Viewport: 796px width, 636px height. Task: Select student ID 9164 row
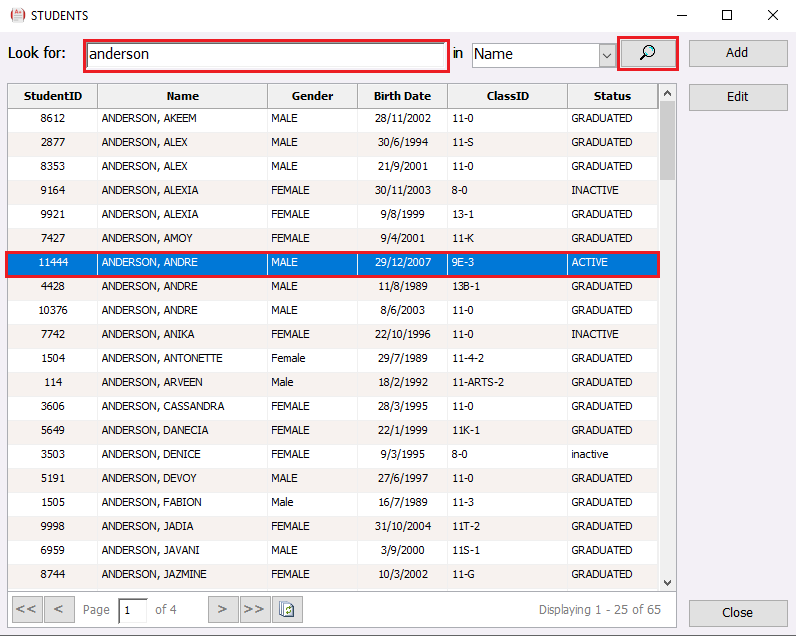pos(333,190)
